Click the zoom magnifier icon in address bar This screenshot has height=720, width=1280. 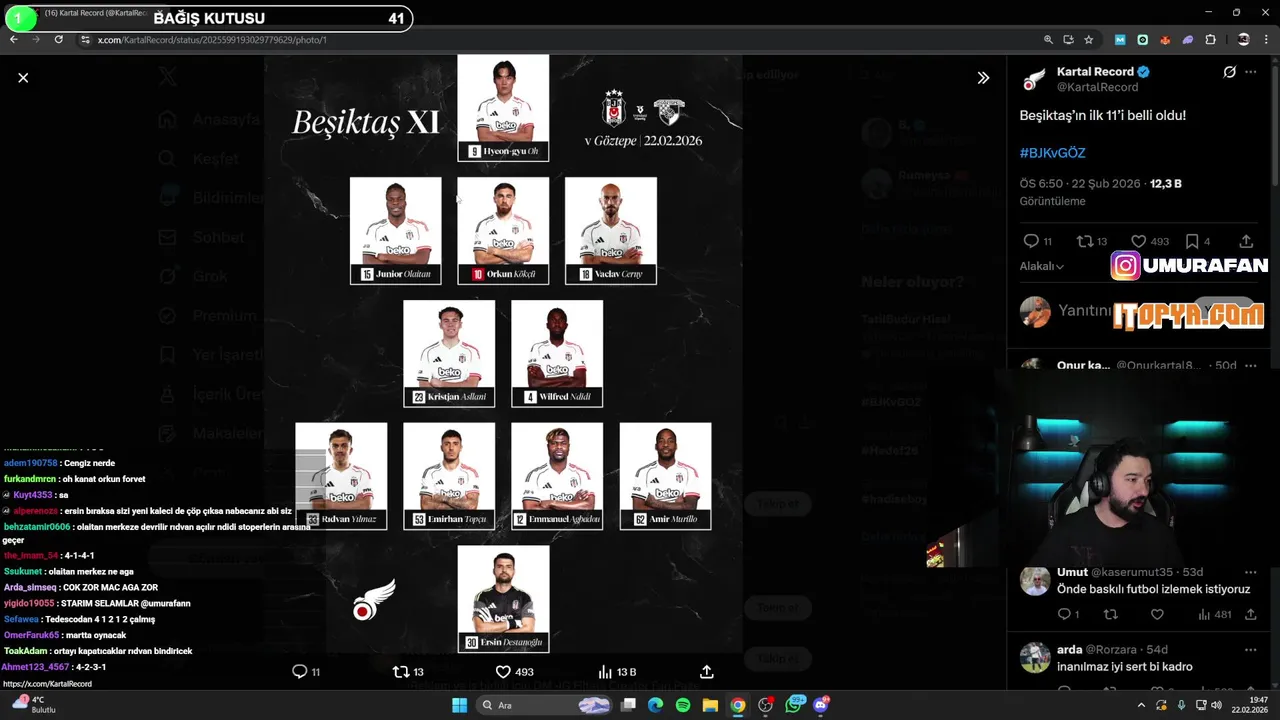[x=1048, y=39]
